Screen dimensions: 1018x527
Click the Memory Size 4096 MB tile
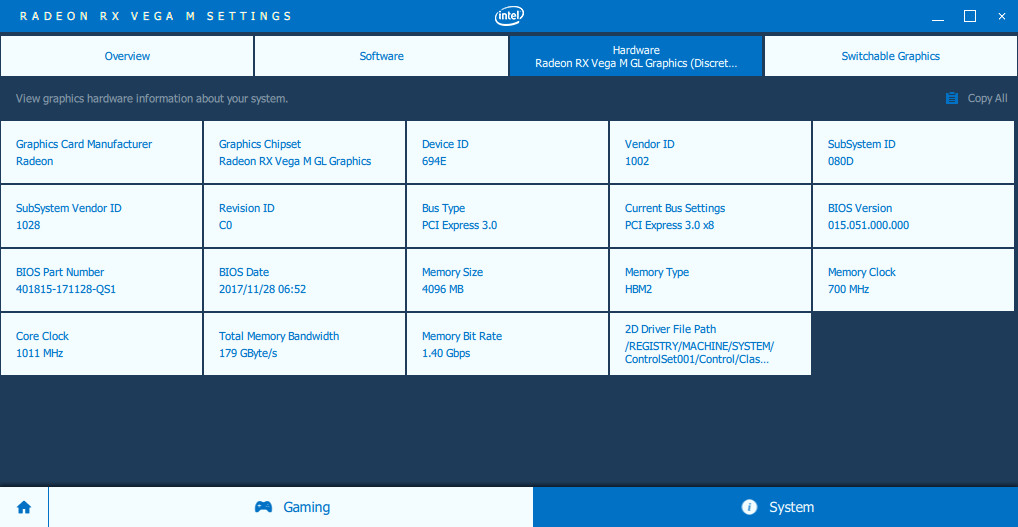508,280
